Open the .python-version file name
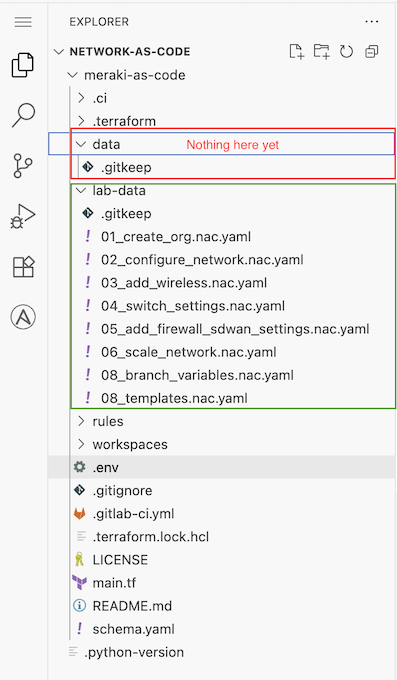 pos(134,652)
